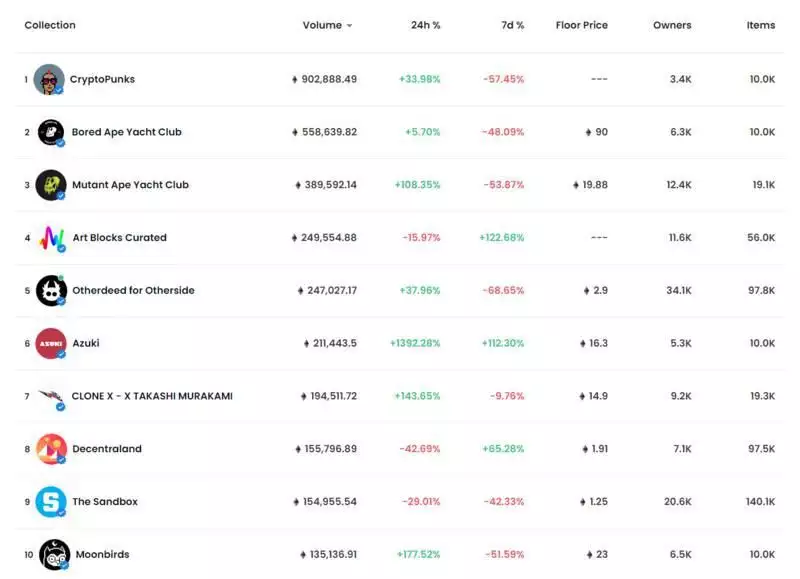Select the Mutant Ape Yacht Club icon
This screenshot has width=800, height=579.
click(x=51, y=185)
